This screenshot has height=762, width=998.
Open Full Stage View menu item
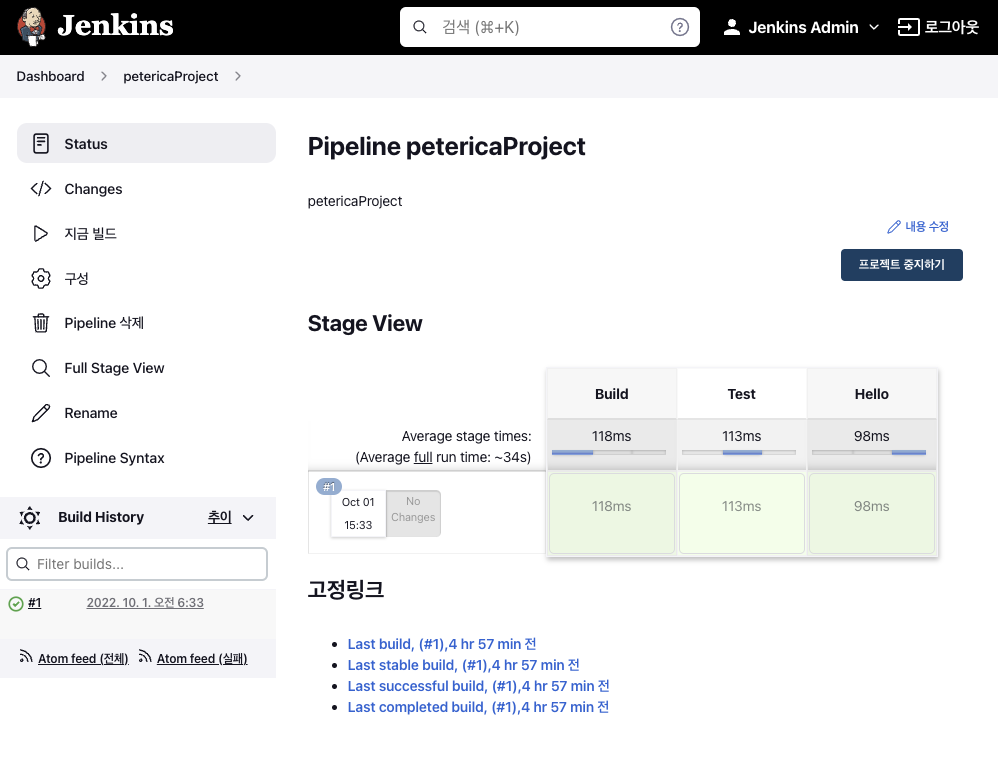(x=146, y=368)
